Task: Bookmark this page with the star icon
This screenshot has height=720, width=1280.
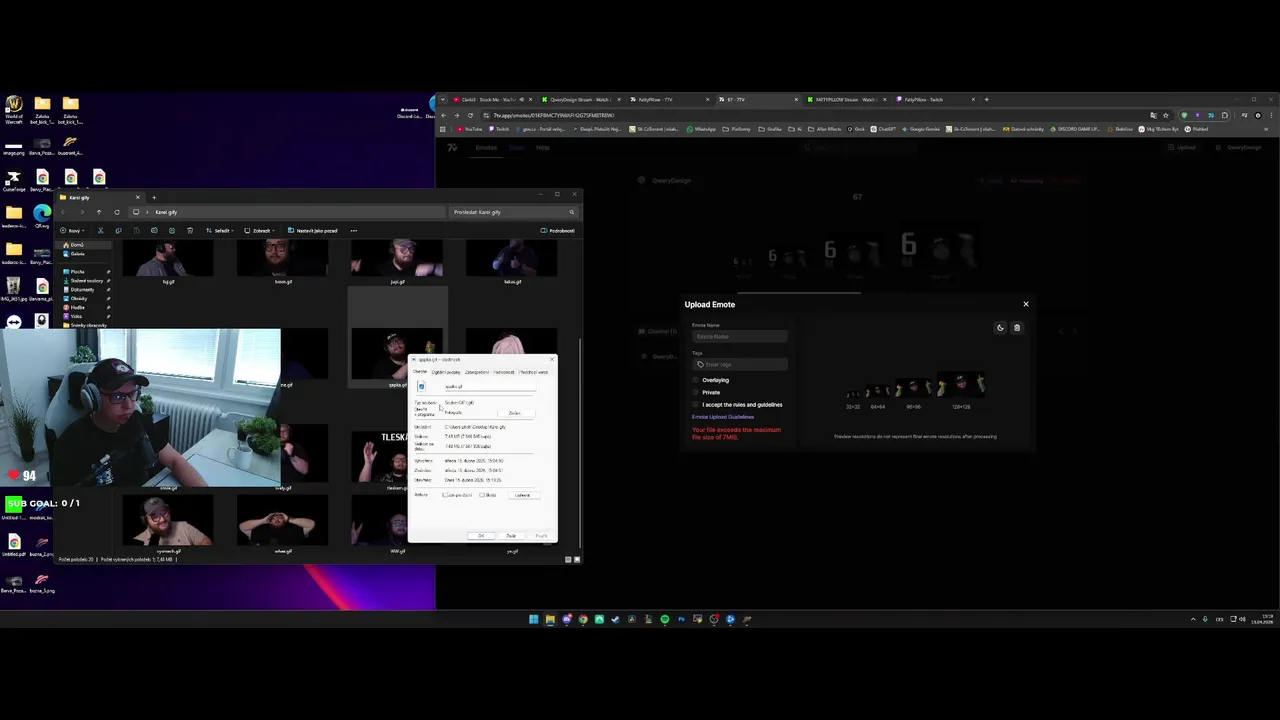Action: [x=1166, y=115]
